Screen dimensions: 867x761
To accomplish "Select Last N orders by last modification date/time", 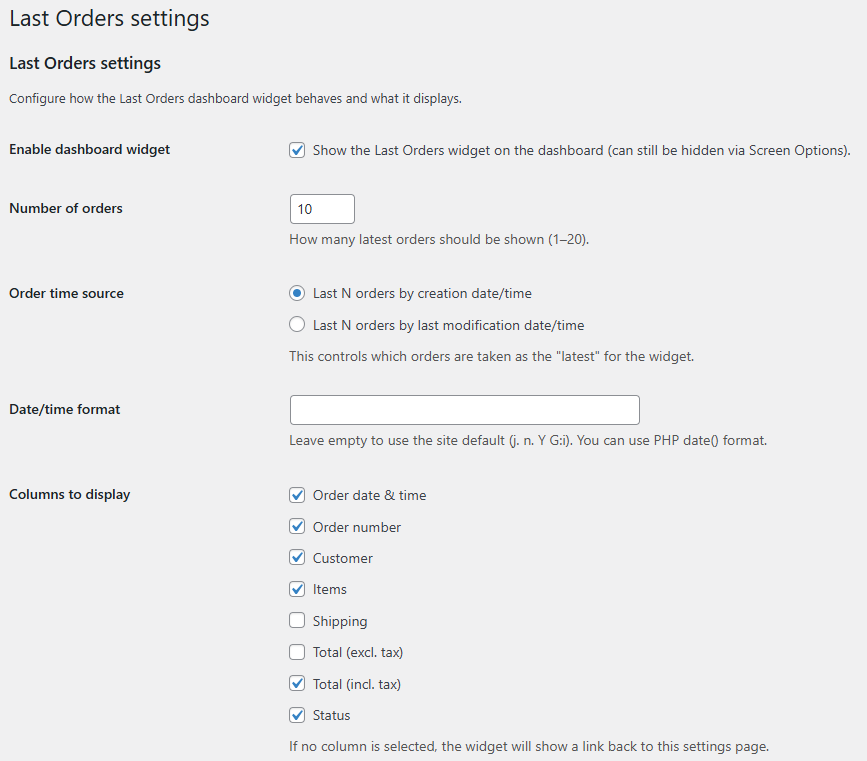I will coord(297,325).
